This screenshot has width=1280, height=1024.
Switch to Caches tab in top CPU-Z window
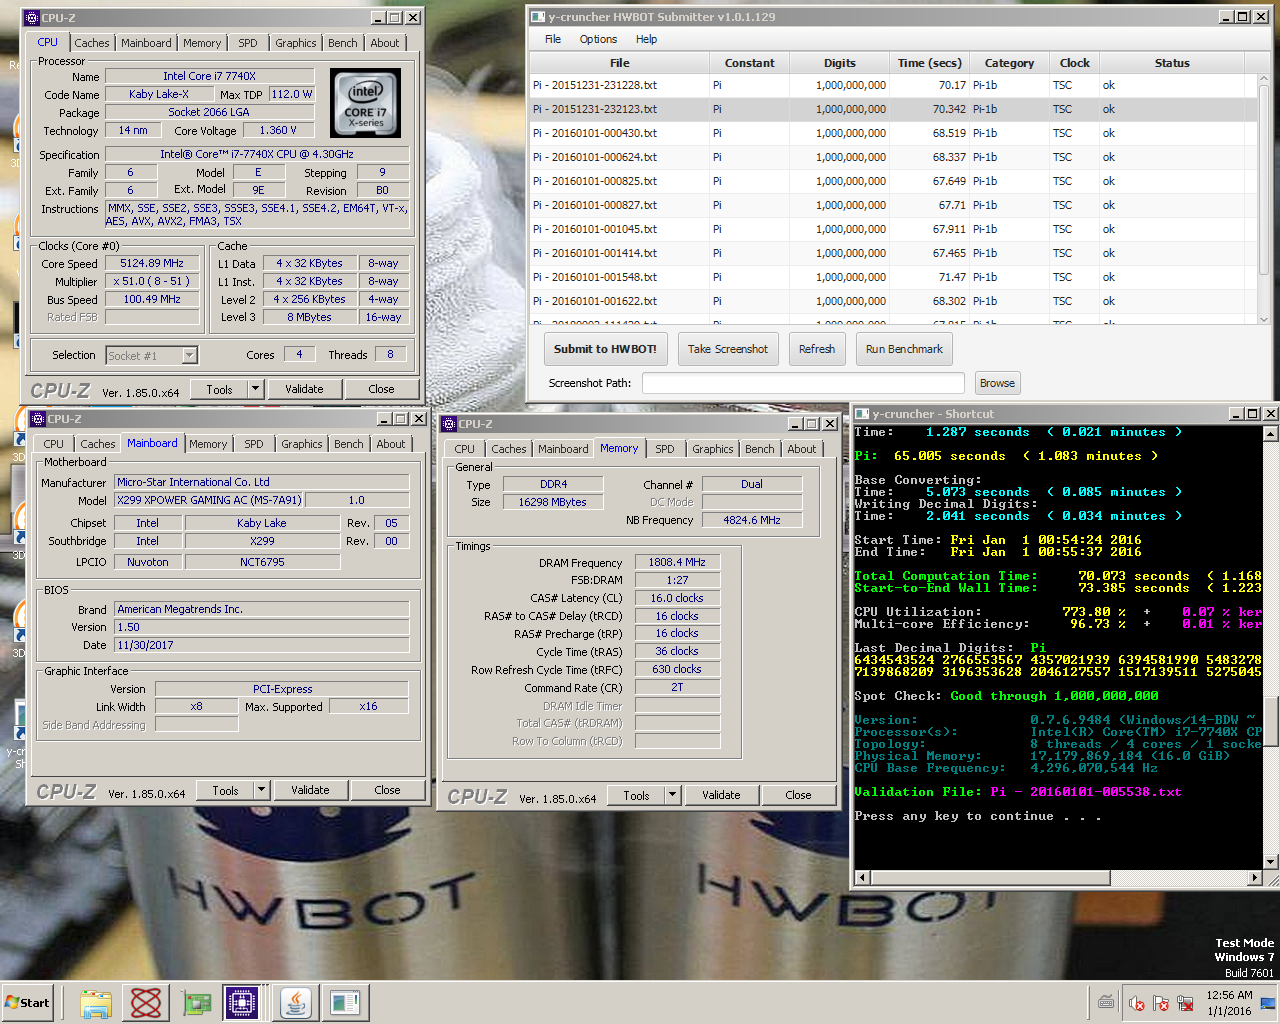point(92,43)
